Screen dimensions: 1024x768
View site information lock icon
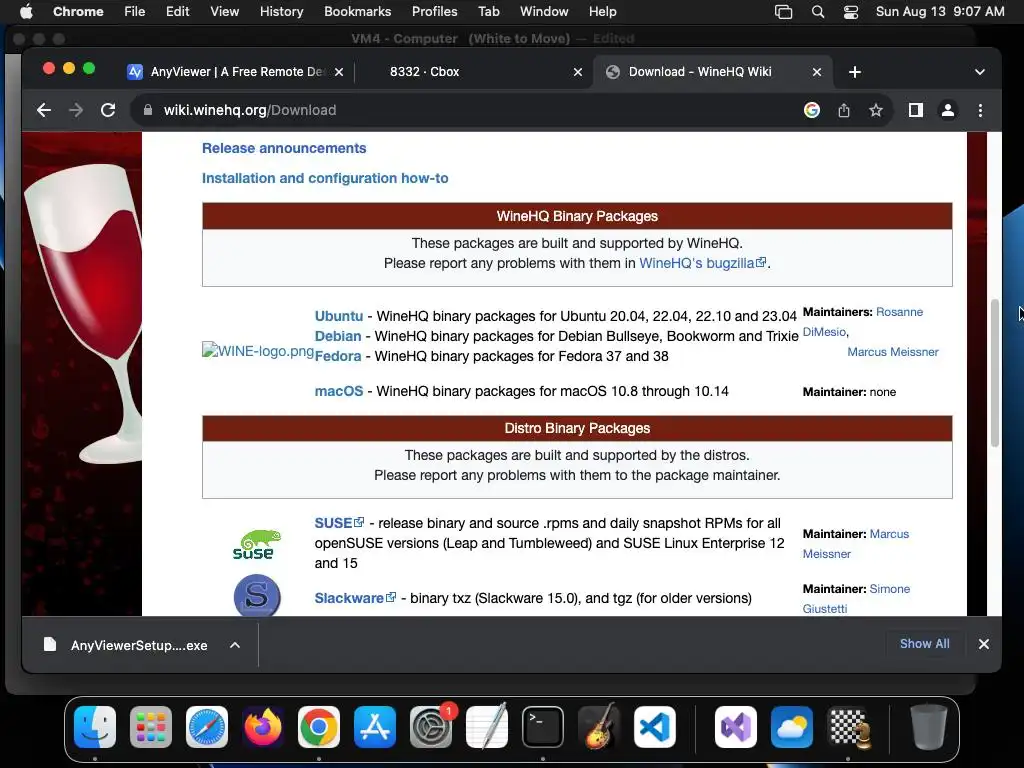(148, 110)
